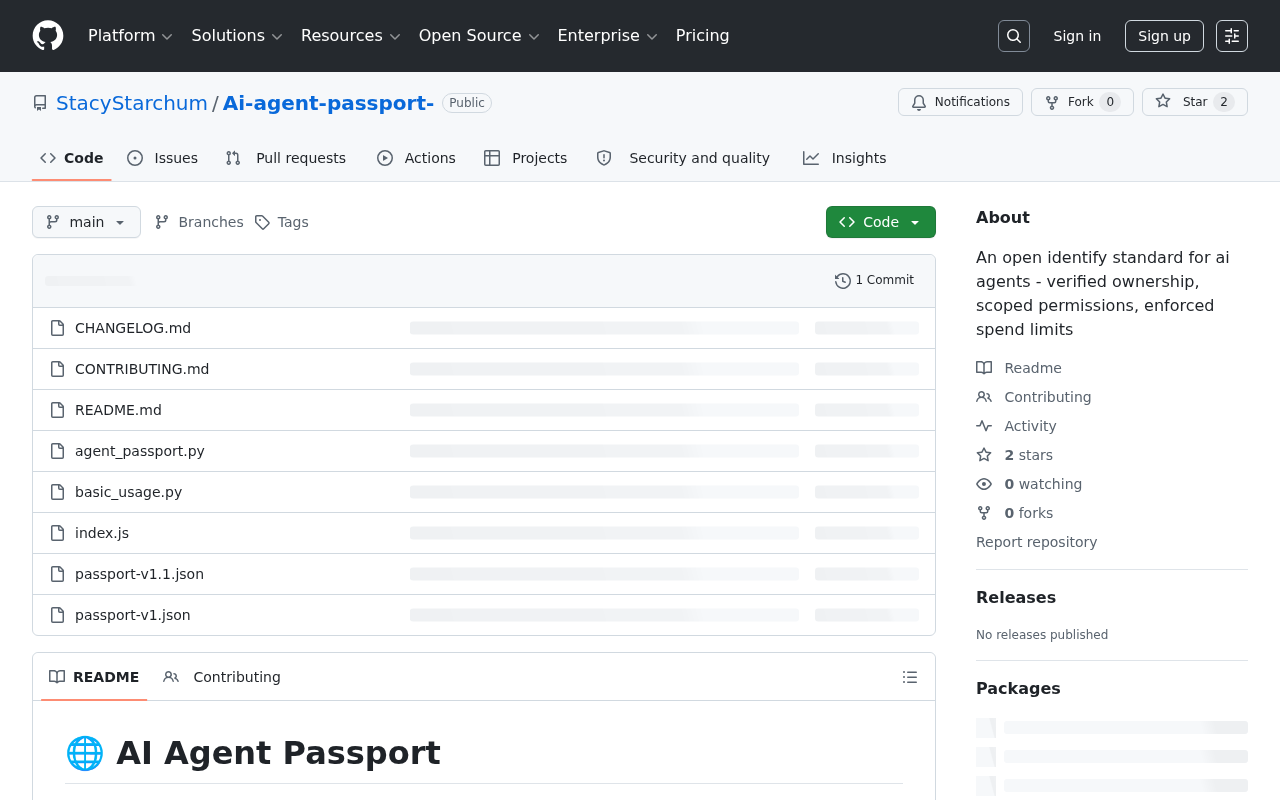Image resolution: width=1280 pixels, height=800 pixels.
Task: Click the Notifications button
Action: click(960, 102)
